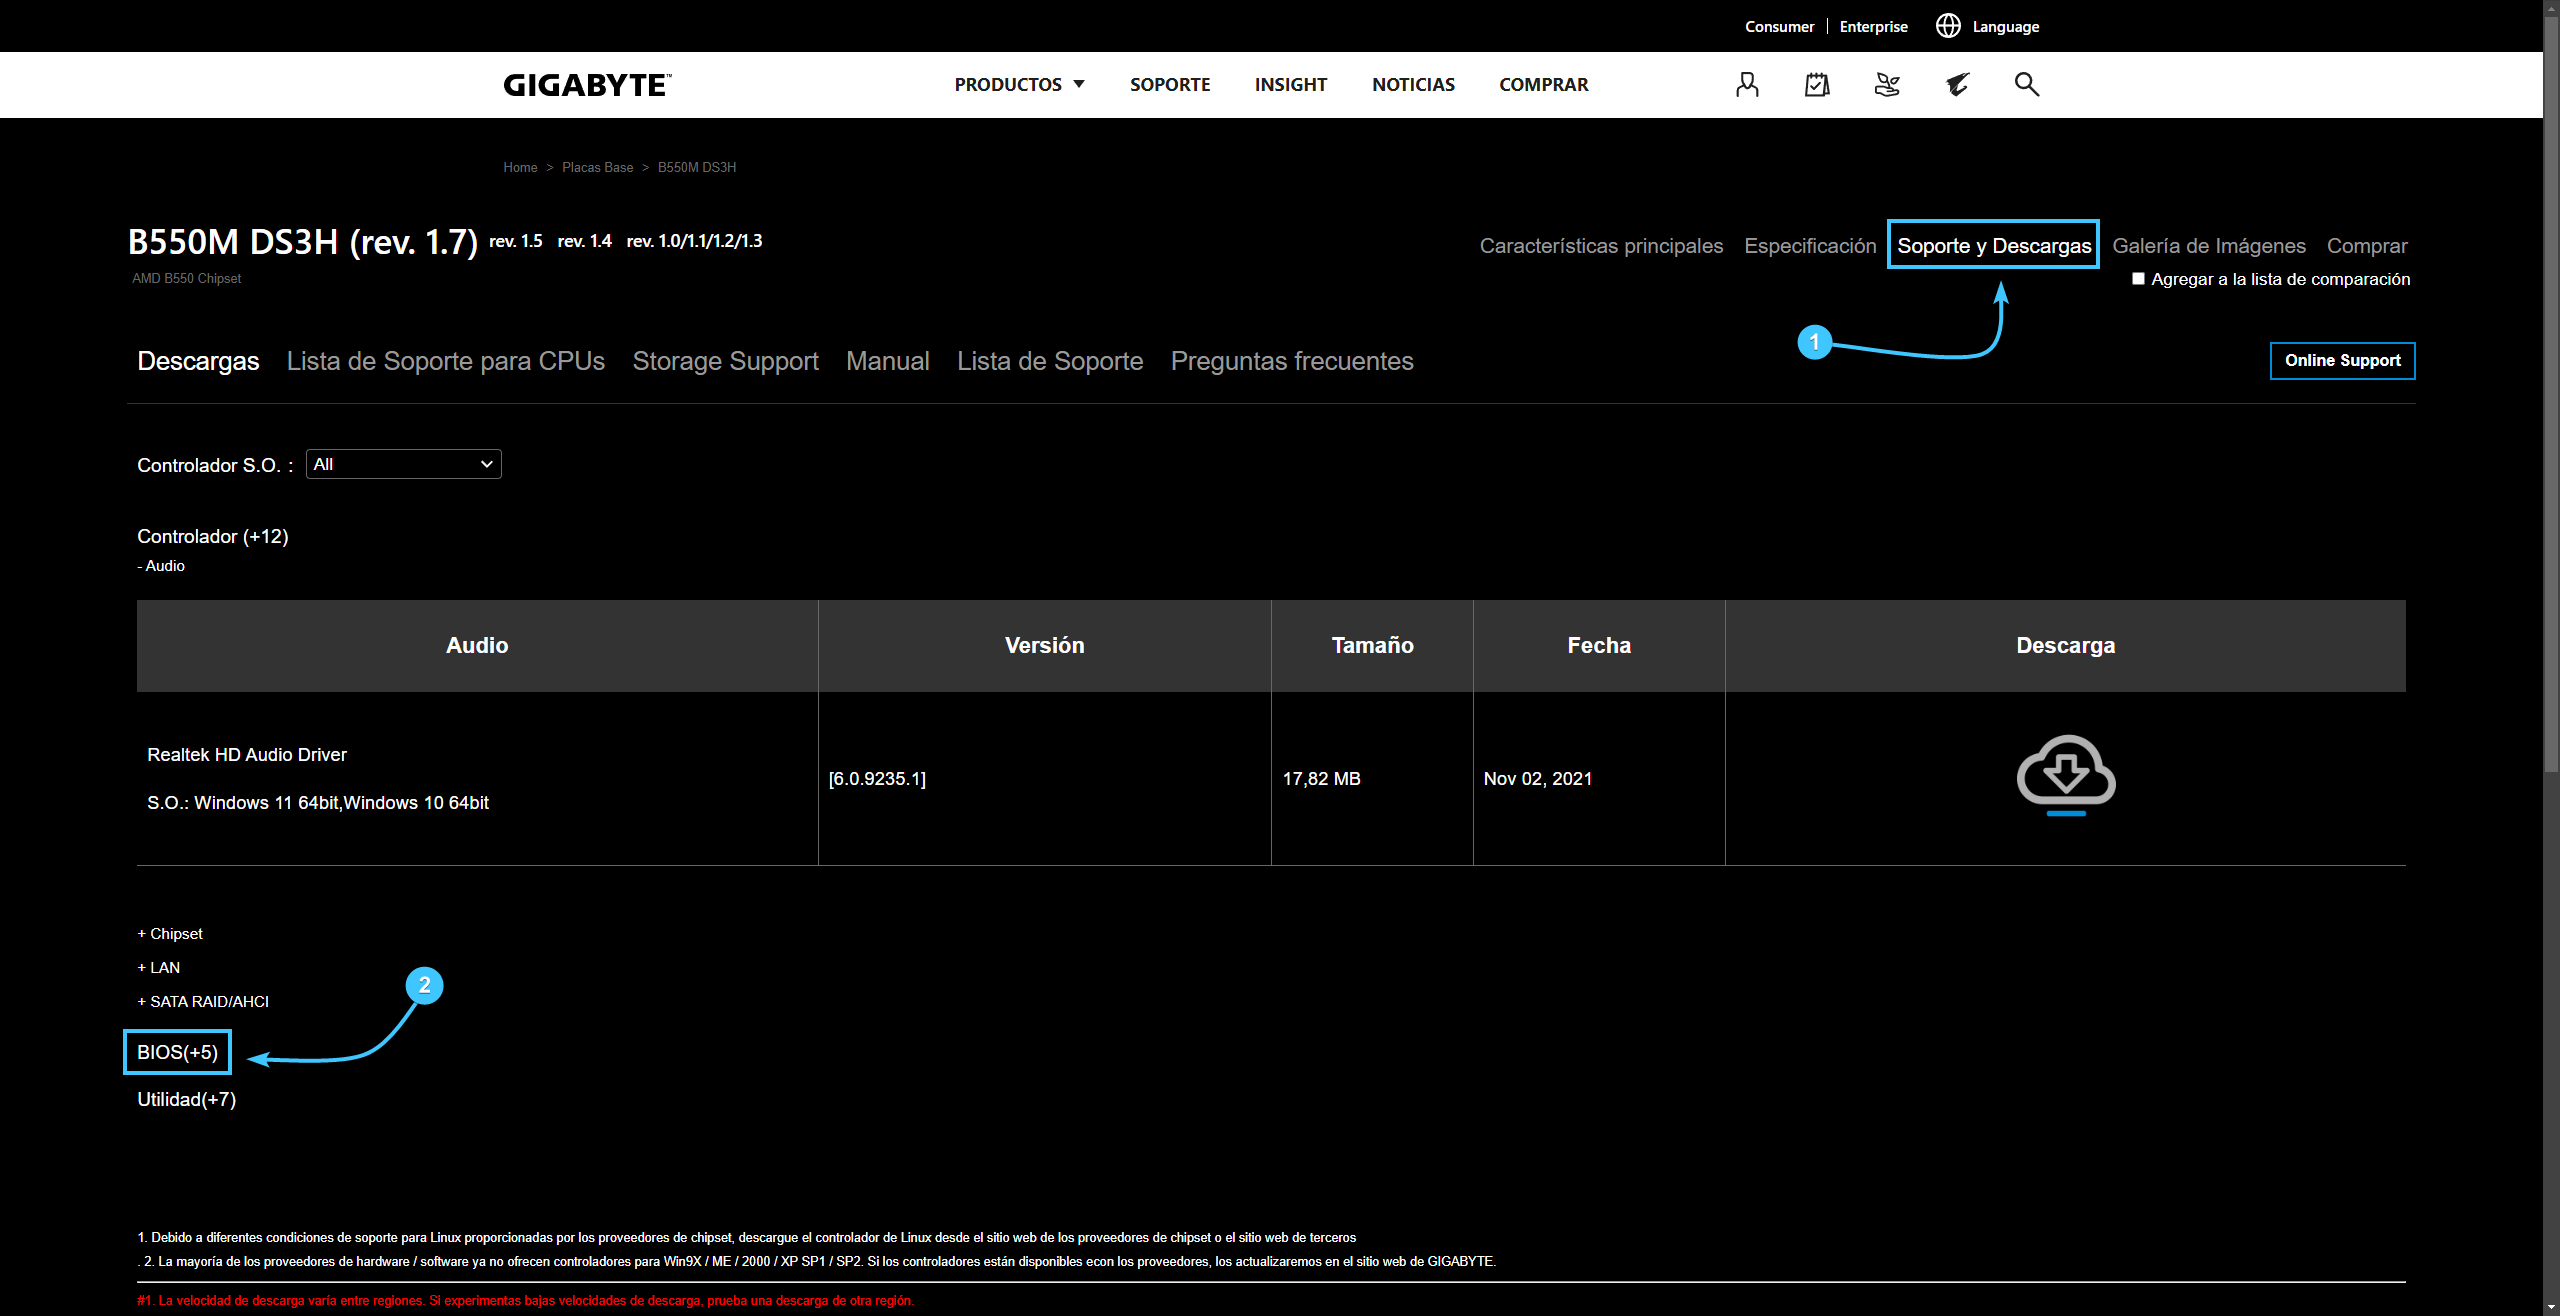The image size is (2560, 1316).
Task: Click the globe Language icon
Action: pos(1948,26)
